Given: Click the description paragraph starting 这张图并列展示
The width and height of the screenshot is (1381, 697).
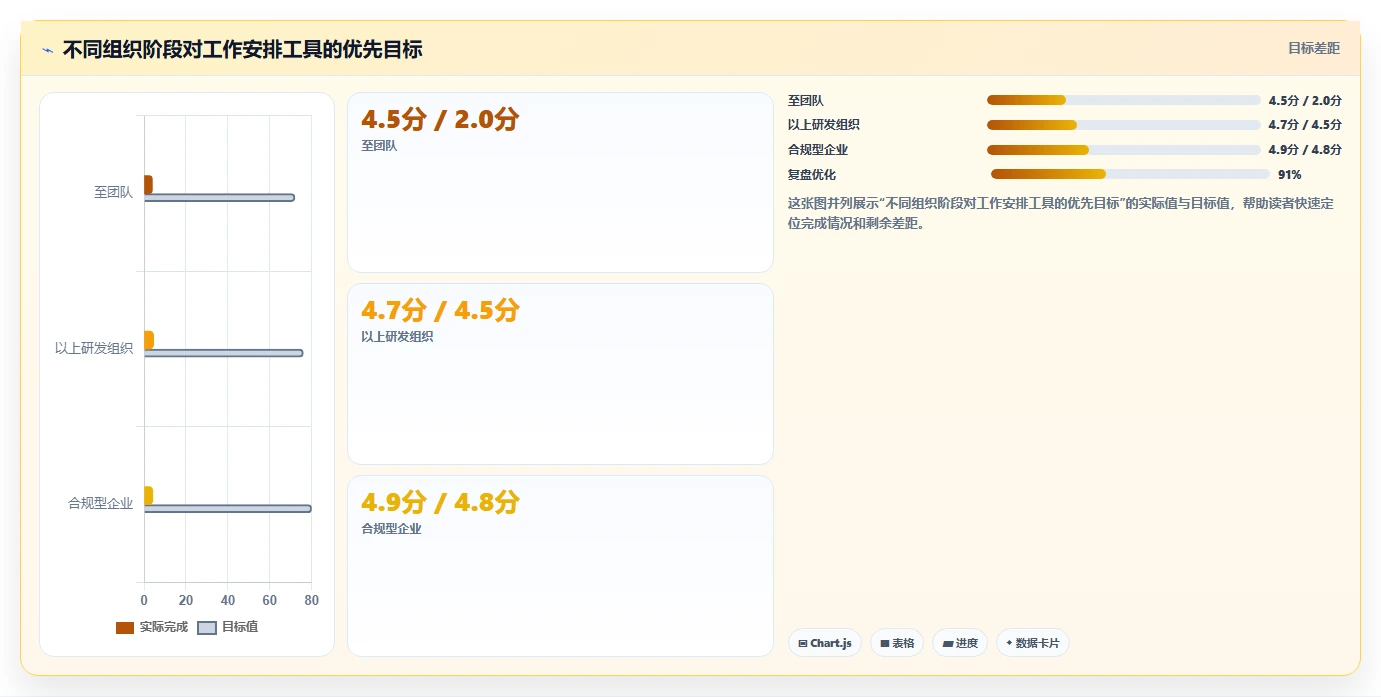Looking at the screenshot, I should pos(1061,213).
